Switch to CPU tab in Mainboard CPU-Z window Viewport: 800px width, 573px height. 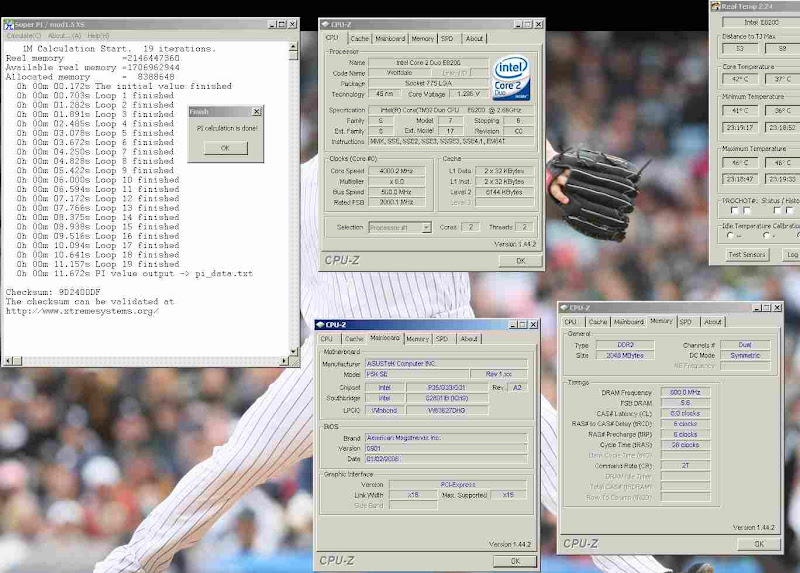tap(327, 339)
